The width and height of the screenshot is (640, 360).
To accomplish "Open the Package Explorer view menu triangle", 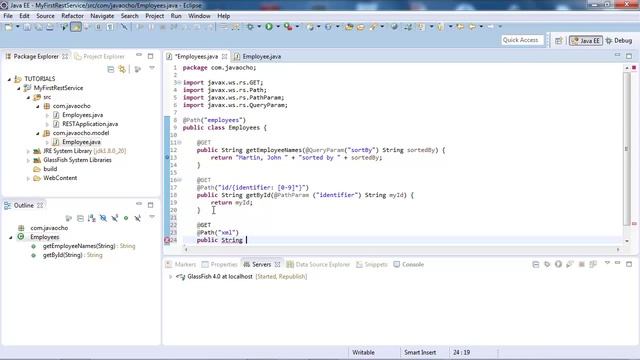I will [x=152, y=68].
